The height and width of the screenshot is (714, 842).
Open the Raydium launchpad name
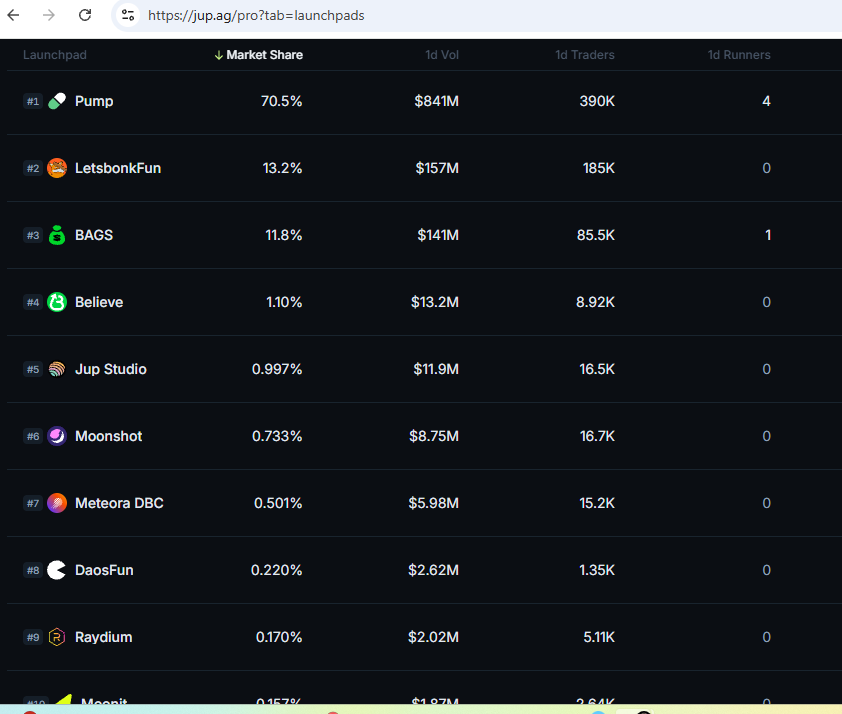point(104,637)
